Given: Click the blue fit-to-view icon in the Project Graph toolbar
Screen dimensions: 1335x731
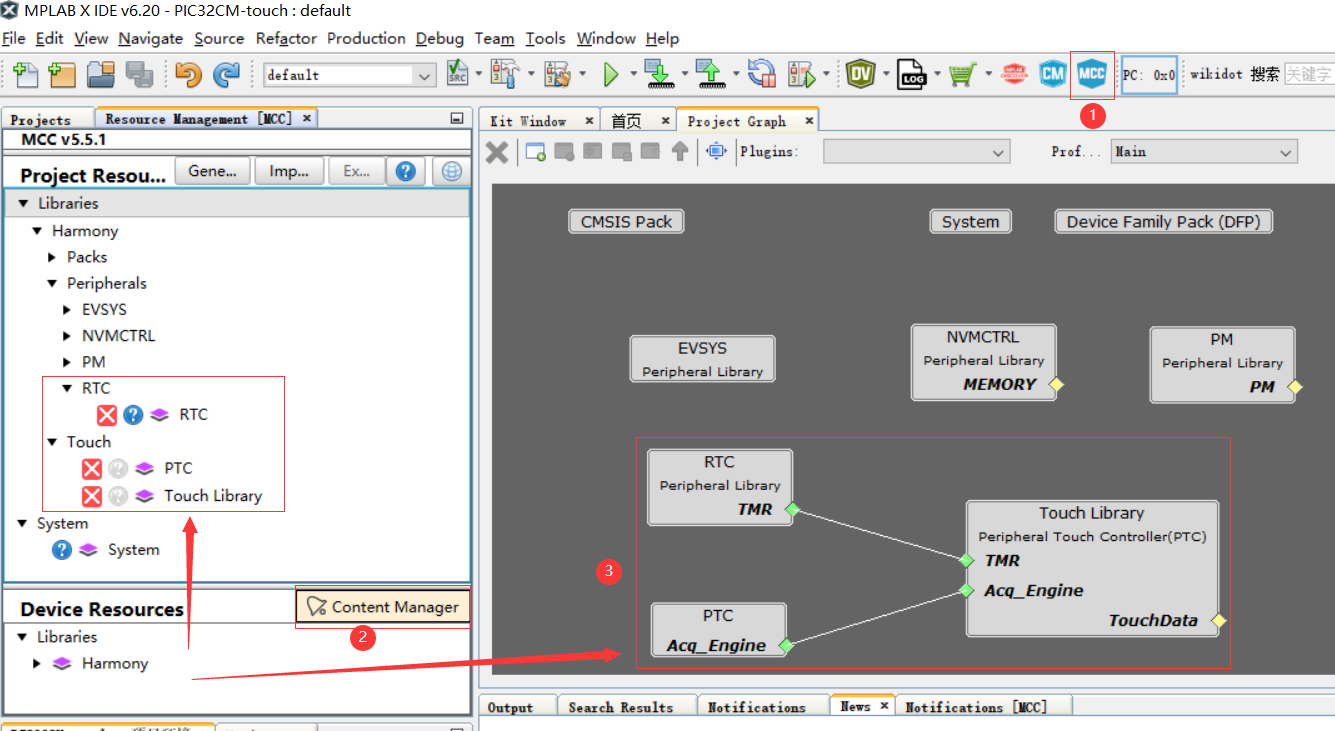Looking at the screenshot, I should point(716,152).
